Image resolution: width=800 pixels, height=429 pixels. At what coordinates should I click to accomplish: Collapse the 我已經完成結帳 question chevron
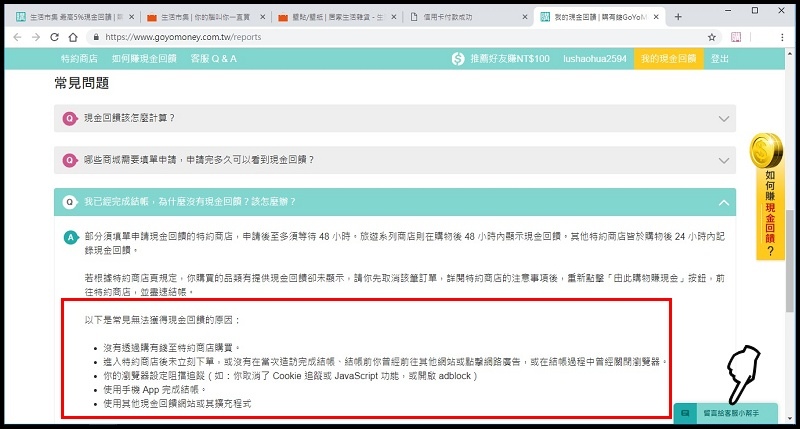pyautogui.click(x=724, y=202)
